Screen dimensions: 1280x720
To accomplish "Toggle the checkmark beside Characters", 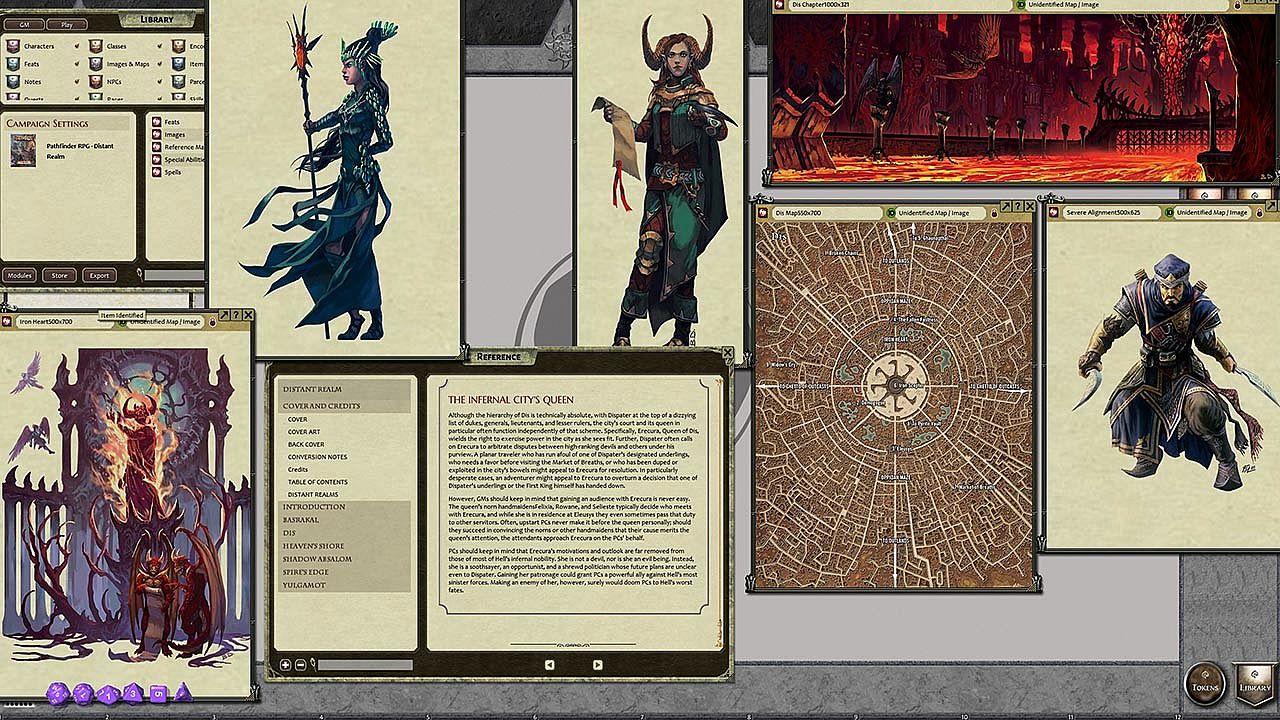I will [77, 46].
